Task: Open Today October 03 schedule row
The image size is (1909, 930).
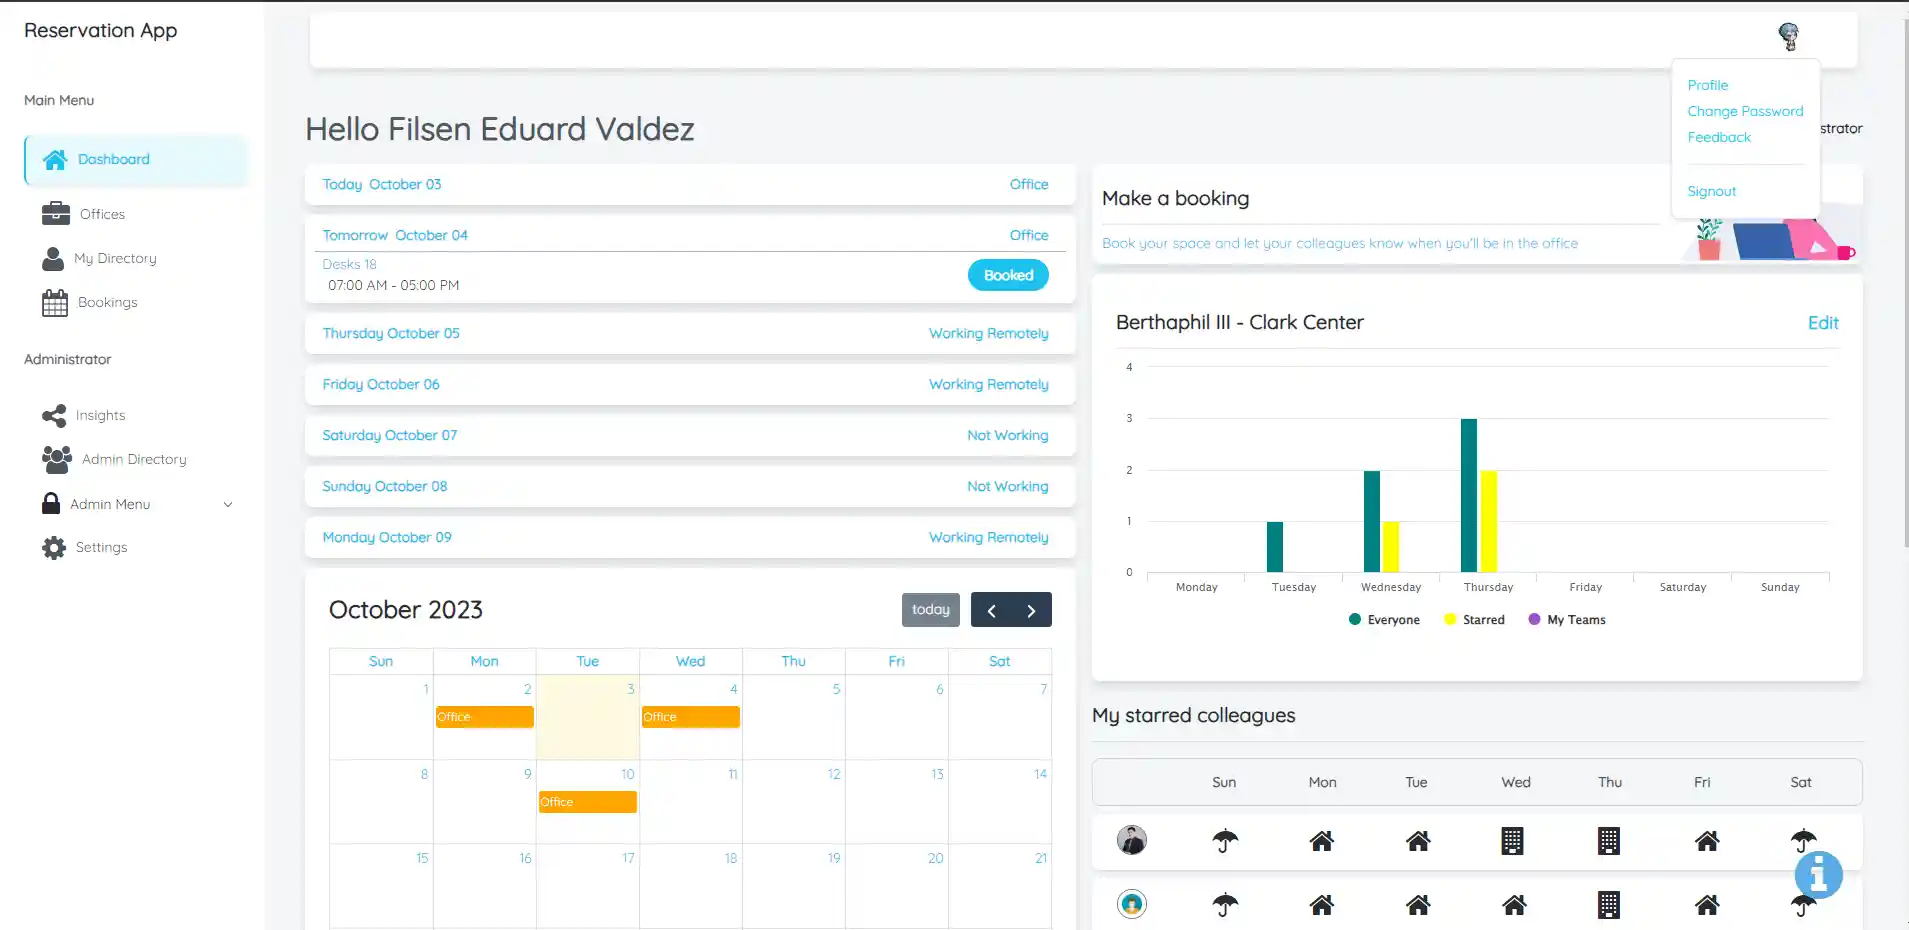Action: pyautogui.click(x=690, y=184)
